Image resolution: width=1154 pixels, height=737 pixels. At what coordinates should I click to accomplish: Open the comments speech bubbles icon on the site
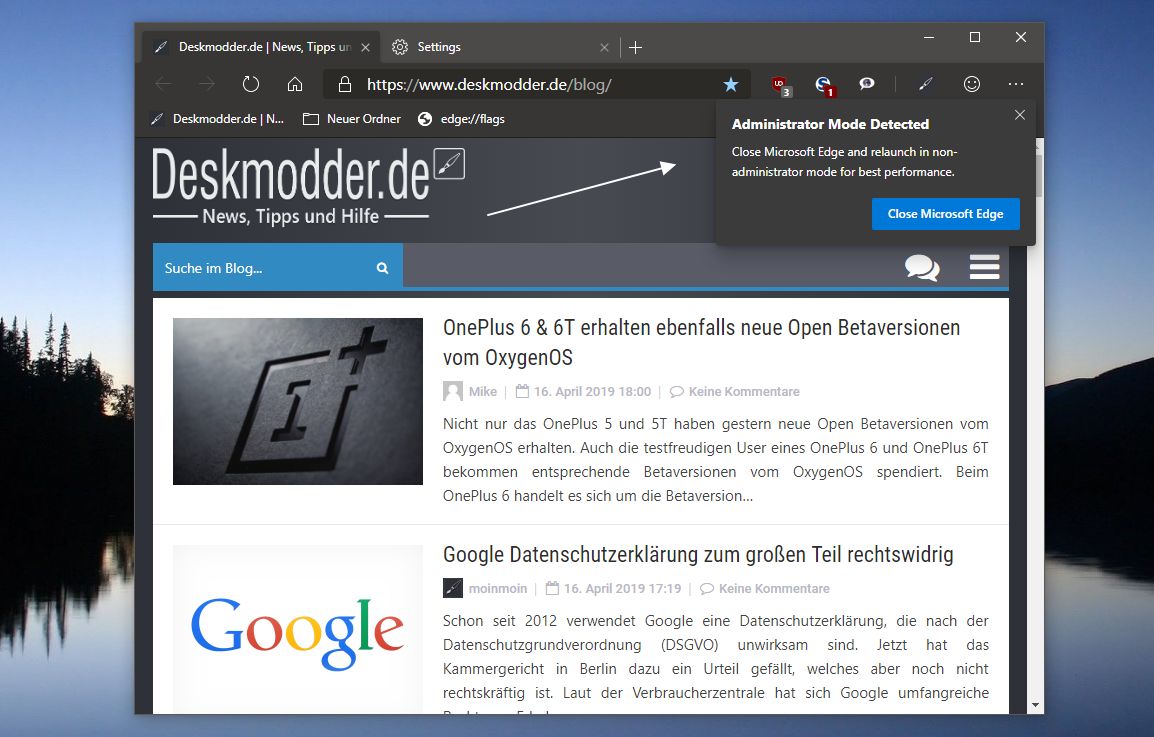tap(922, 267)
